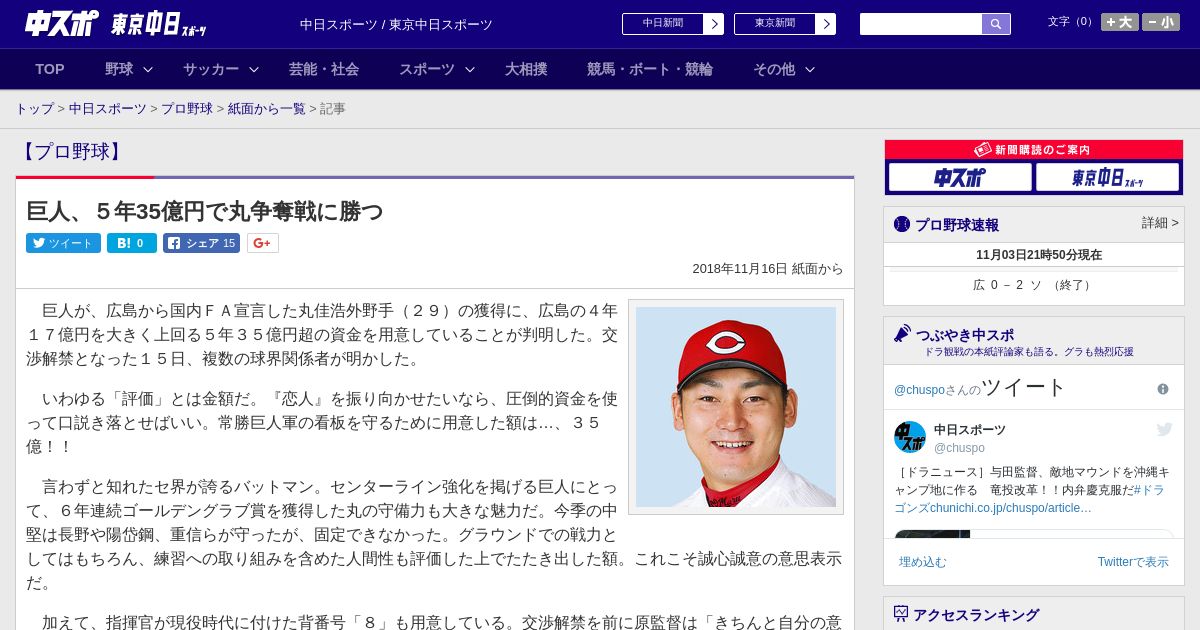Screen dimensions: 1200x630
Task: Click 11月03日21時50分現在 timestamp
Action: click(x=1039, y=255)
